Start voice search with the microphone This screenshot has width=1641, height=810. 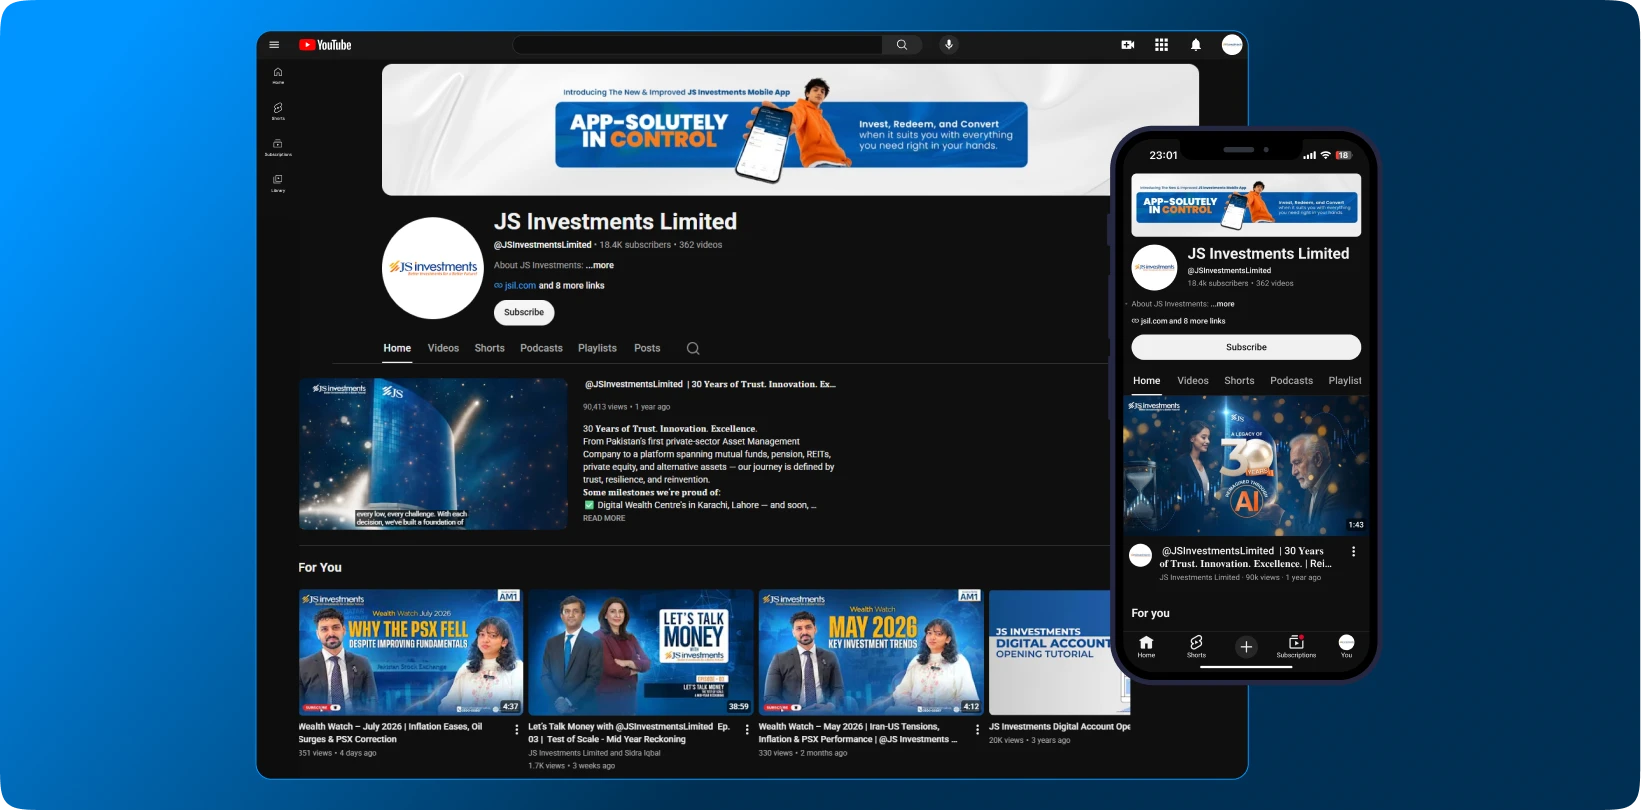pyautogui.click(x=949, y=45)
